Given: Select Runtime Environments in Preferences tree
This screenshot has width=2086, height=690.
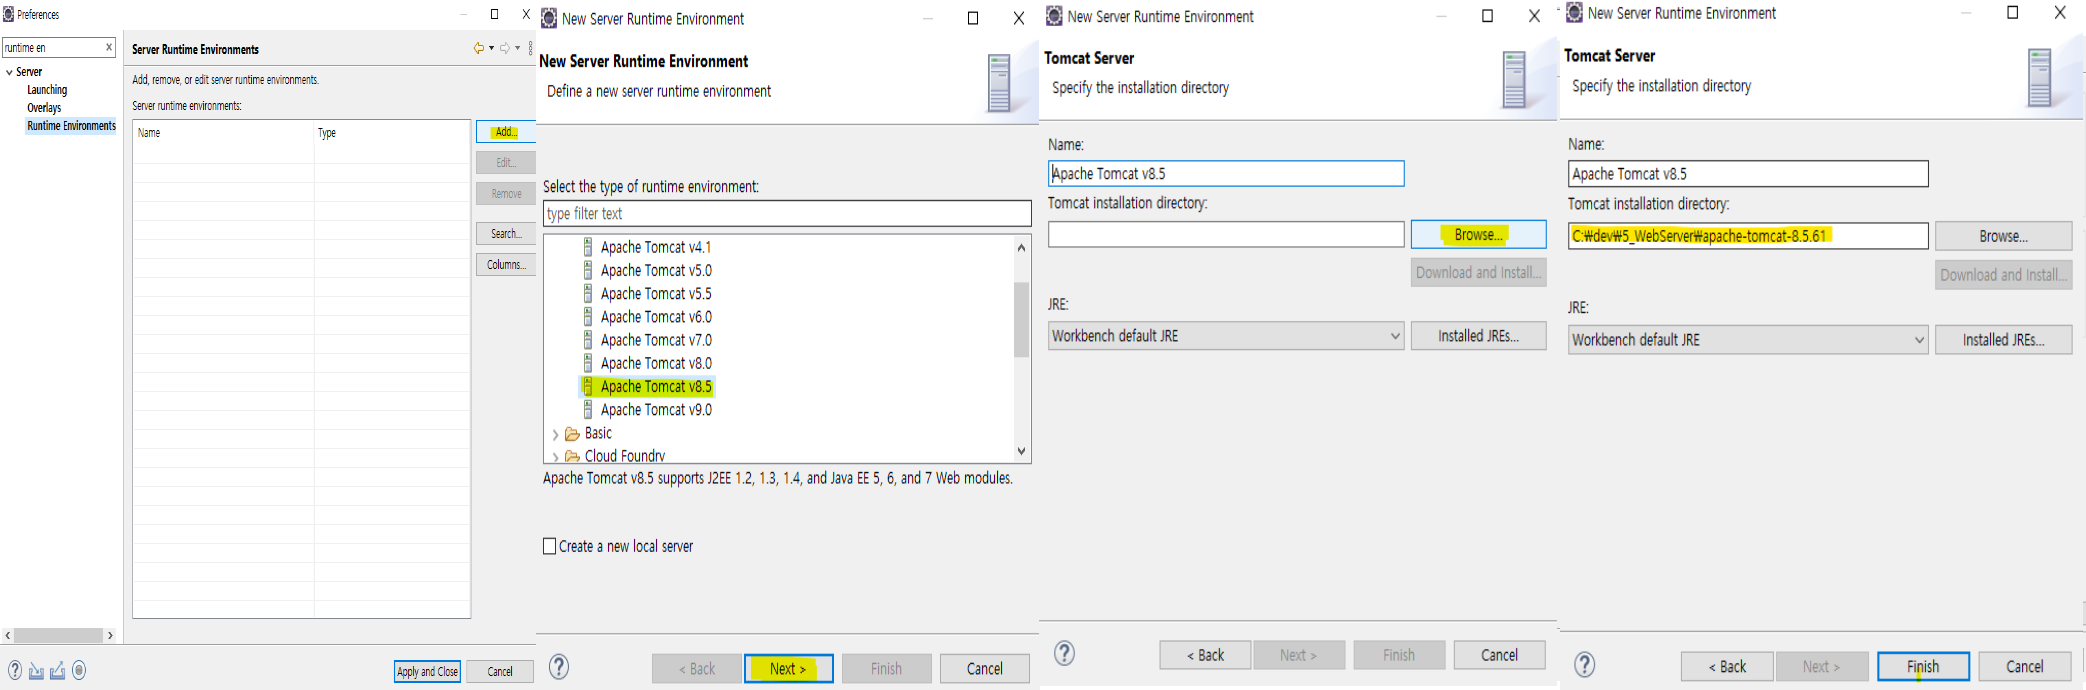Looking at the screenshot, I should tap(71, 126).
